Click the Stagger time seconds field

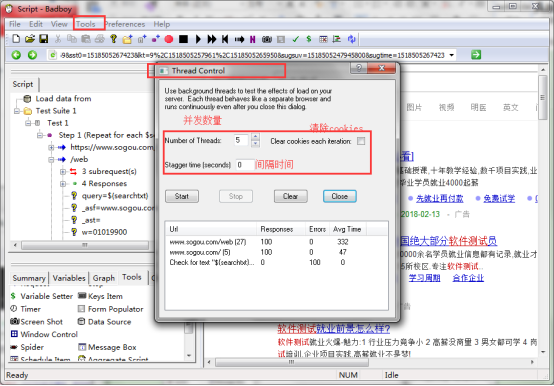(x=245, y=165)
